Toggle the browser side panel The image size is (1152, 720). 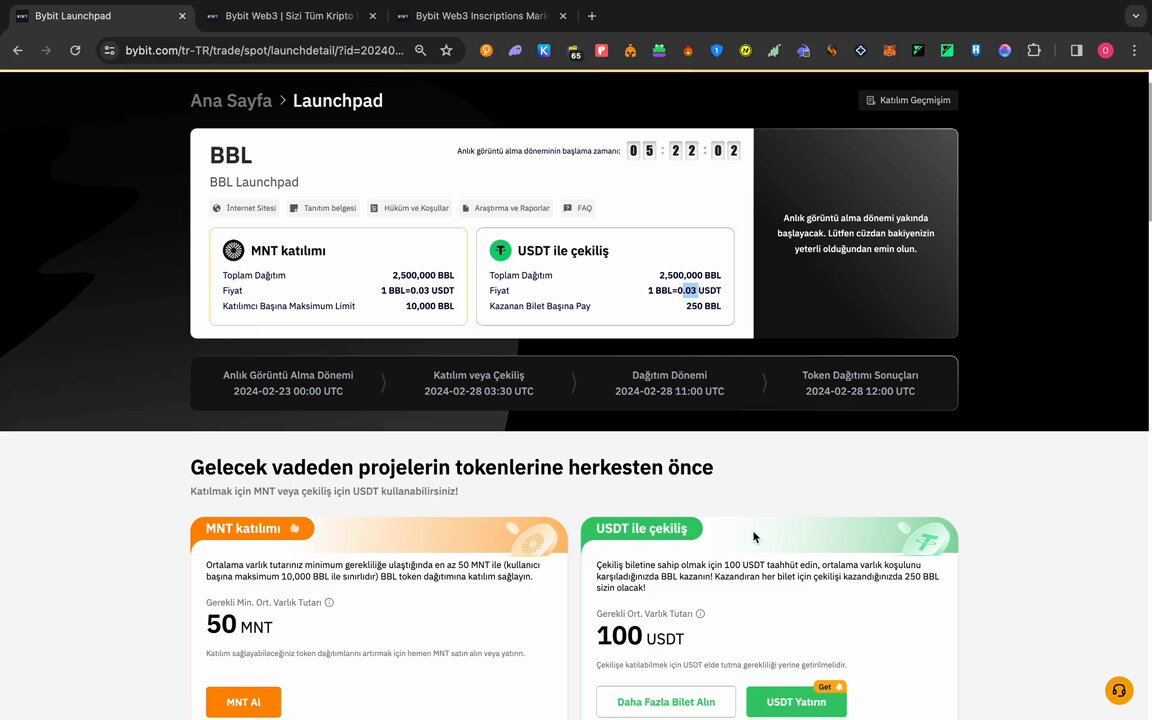(x=1076, y=51)
